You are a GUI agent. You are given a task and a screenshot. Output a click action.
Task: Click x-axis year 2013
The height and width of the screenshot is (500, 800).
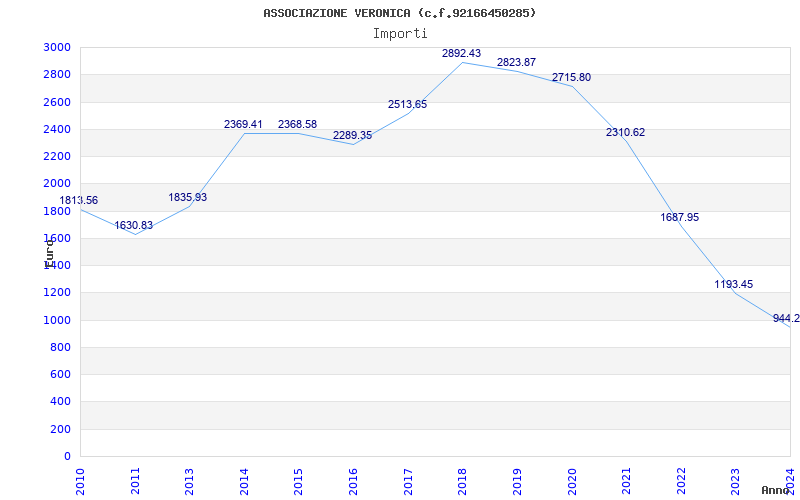(x=190, y=482)
